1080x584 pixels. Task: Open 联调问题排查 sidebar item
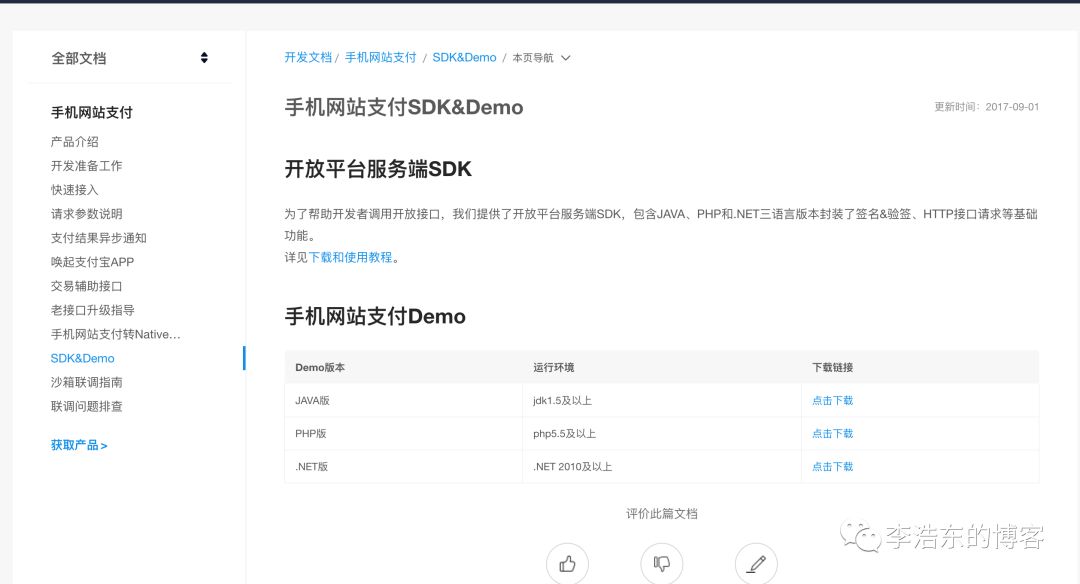coord(86,406)
